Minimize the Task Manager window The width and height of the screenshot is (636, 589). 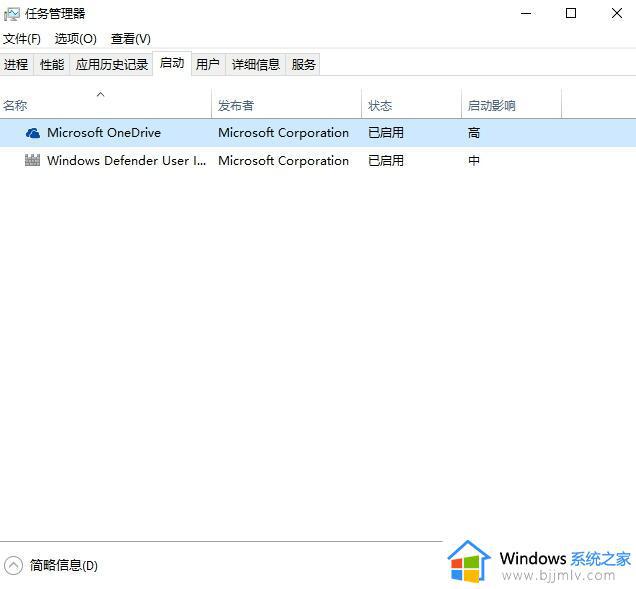tap(526, 13)
